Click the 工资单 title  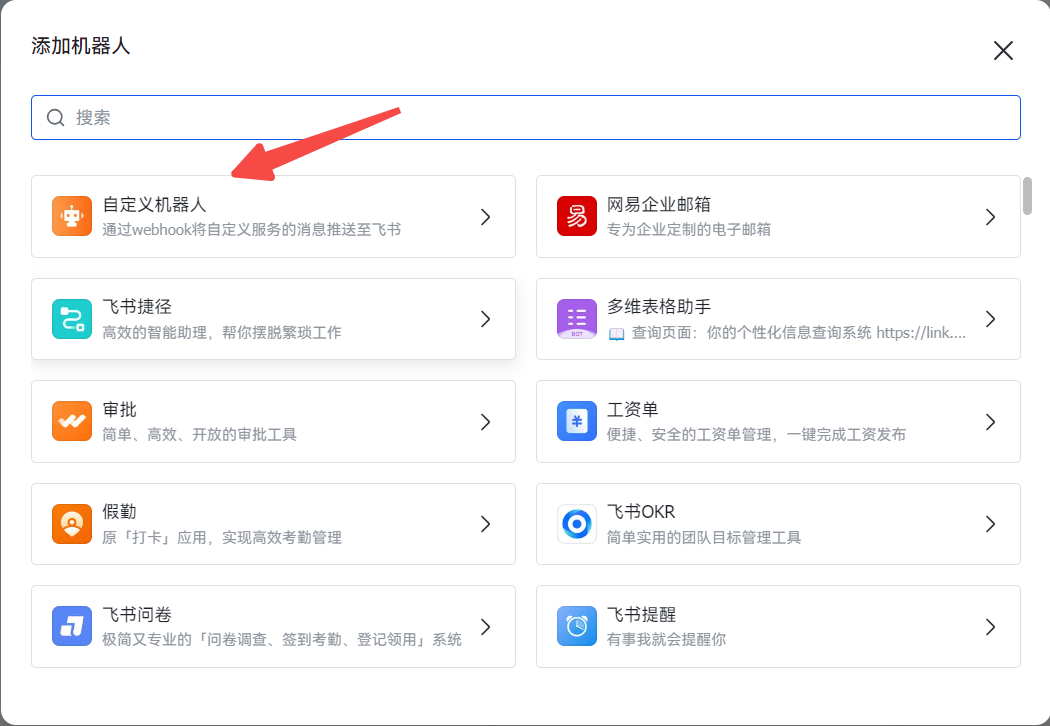pyautogui.click(x=632, y=409)
